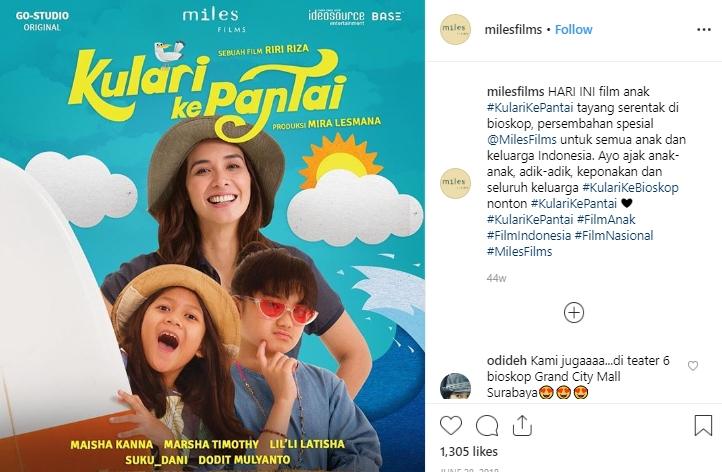
Task: Open the Kulari ke Pantai poster image
Action: [x=212, y=236]
